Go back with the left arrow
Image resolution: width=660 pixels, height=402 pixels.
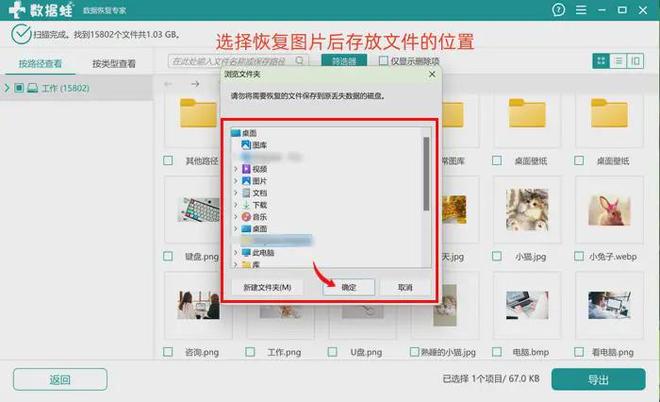point(168,84)
